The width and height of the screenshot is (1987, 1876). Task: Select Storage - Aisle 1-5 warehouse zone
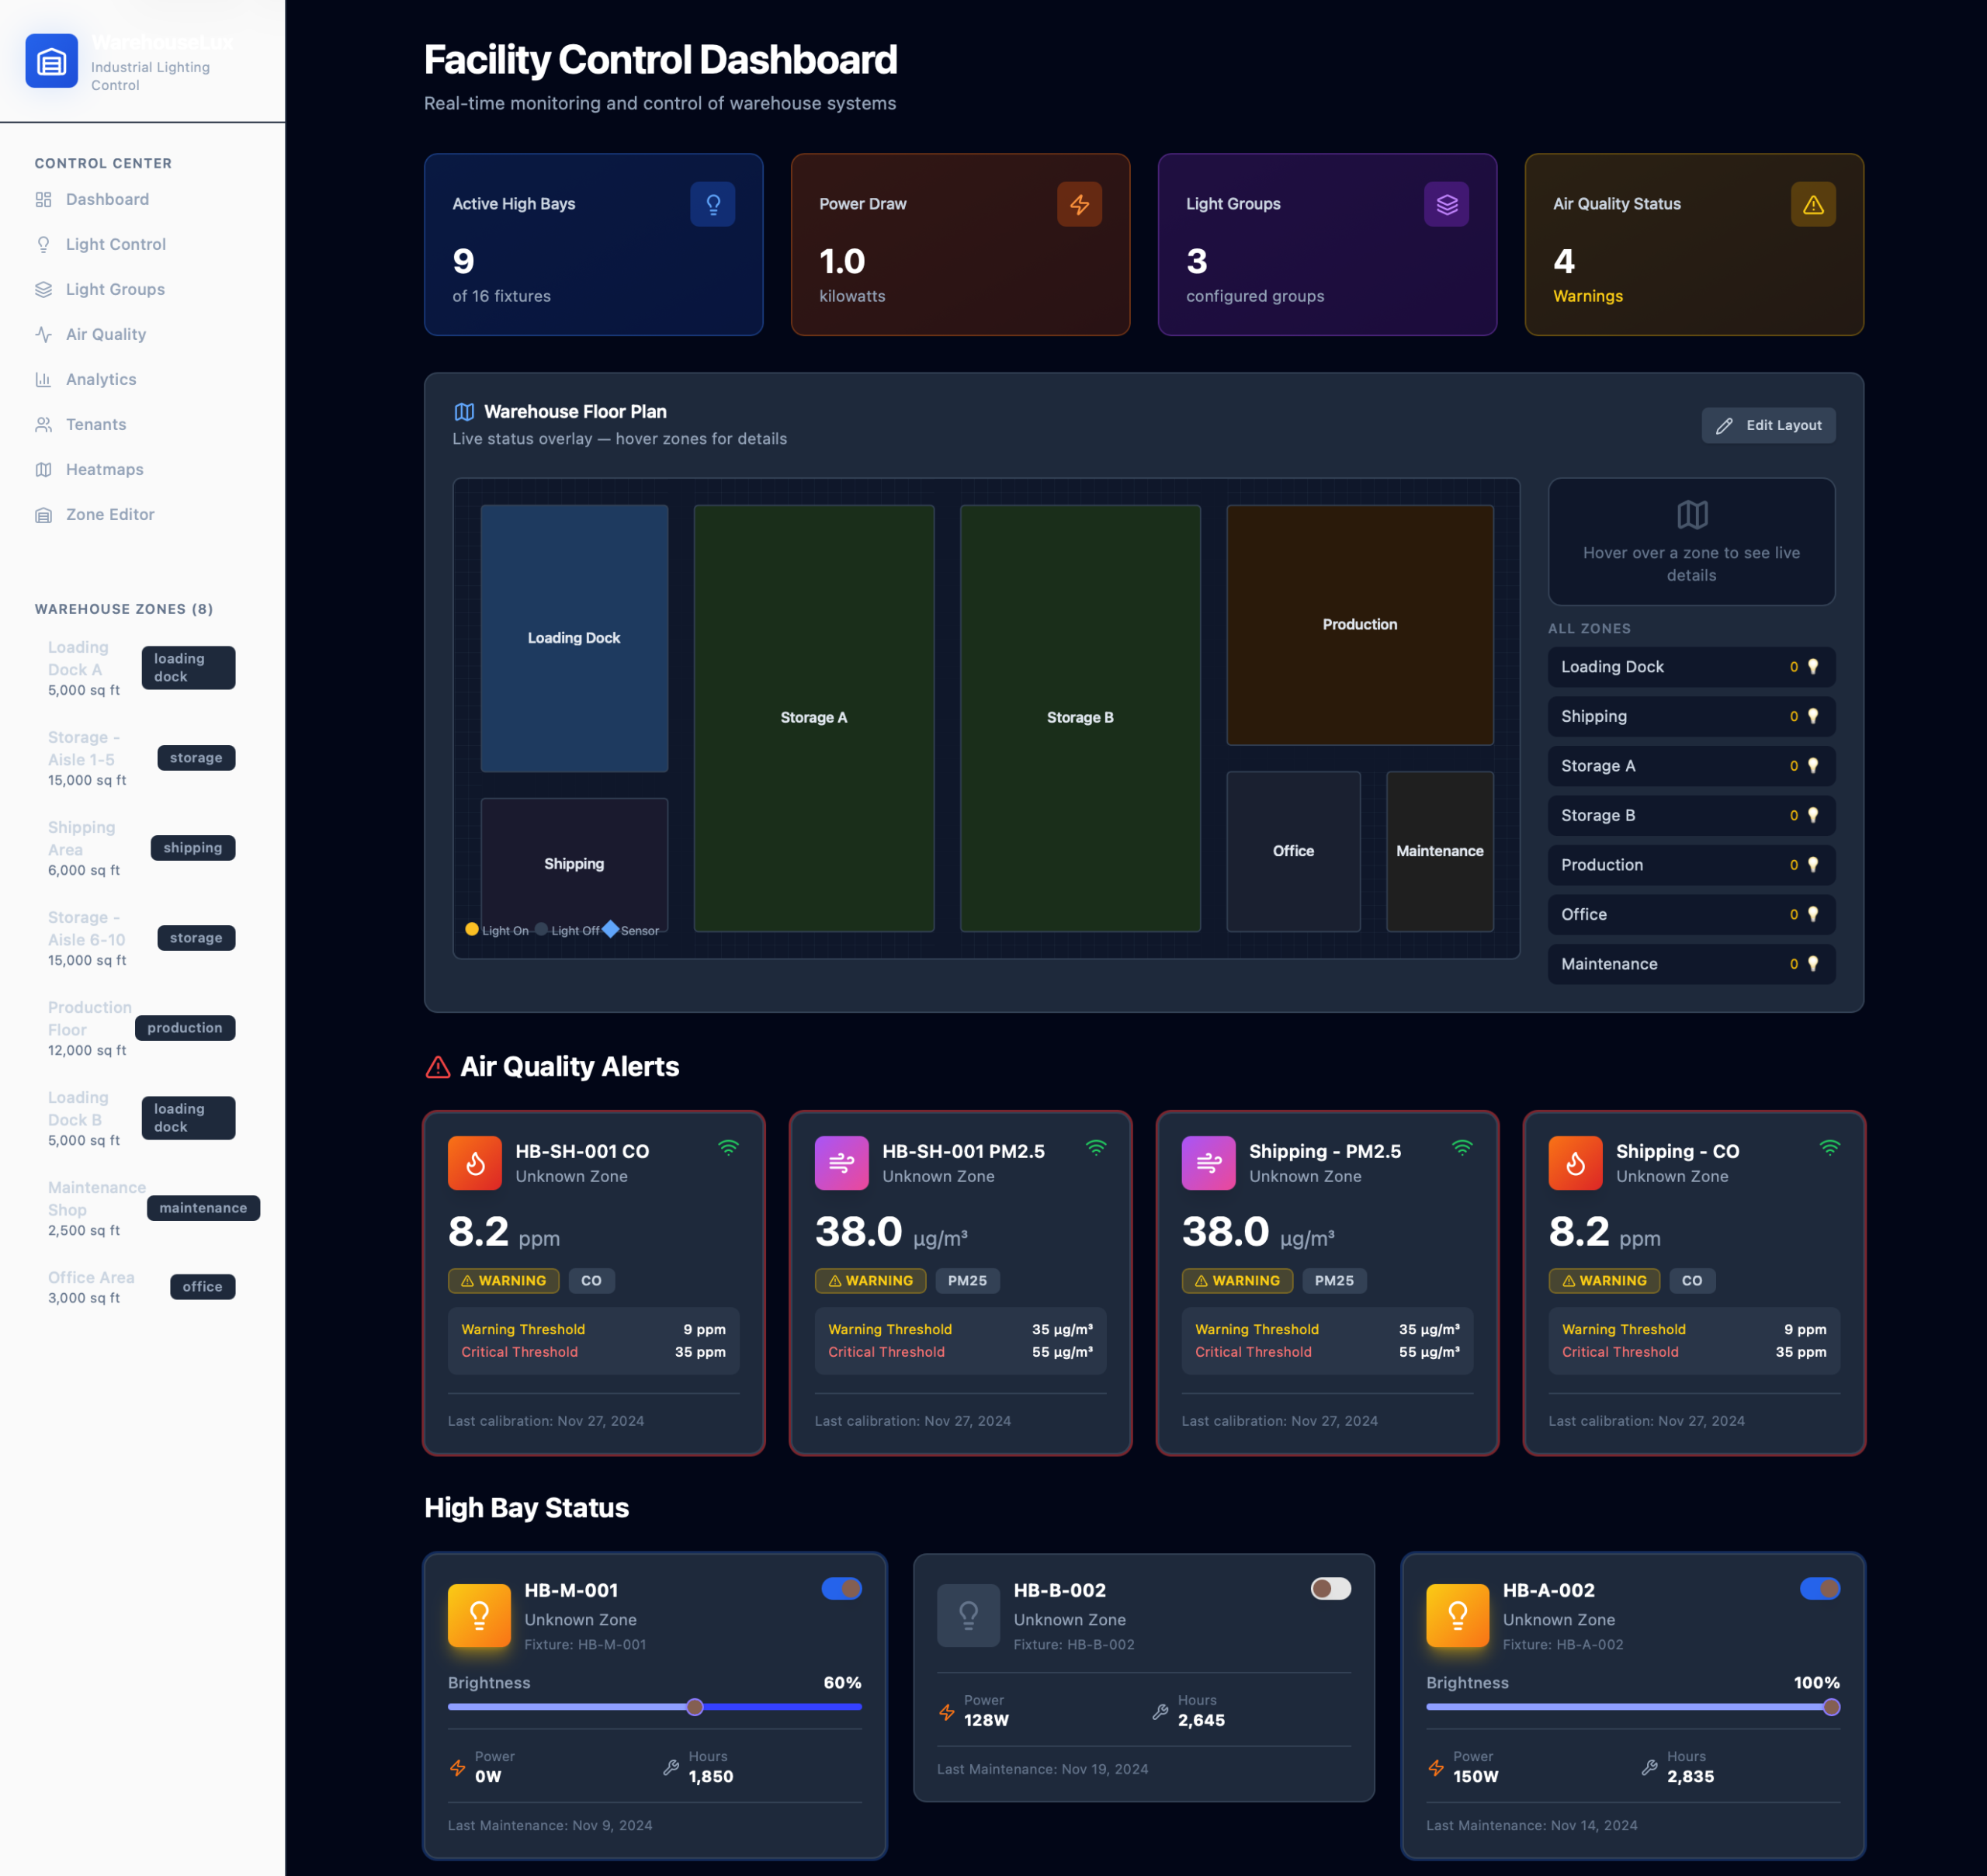click(142, 758)
